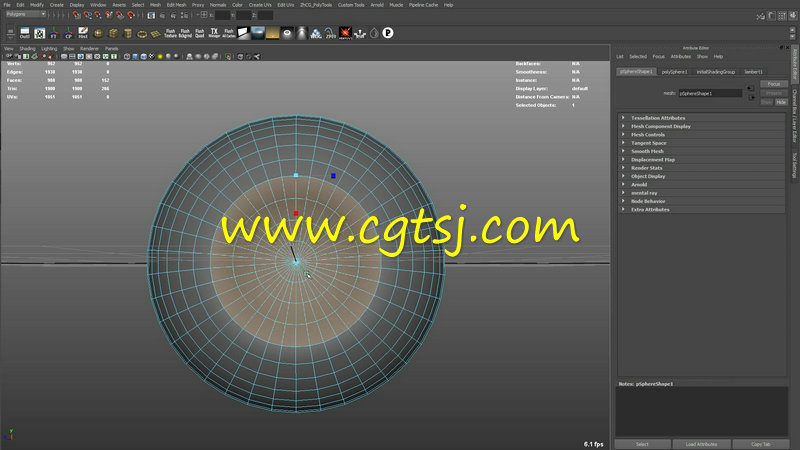Switch to lambert1 tab
The width and height of the screenshot is (800, 450).
(754, 72)
